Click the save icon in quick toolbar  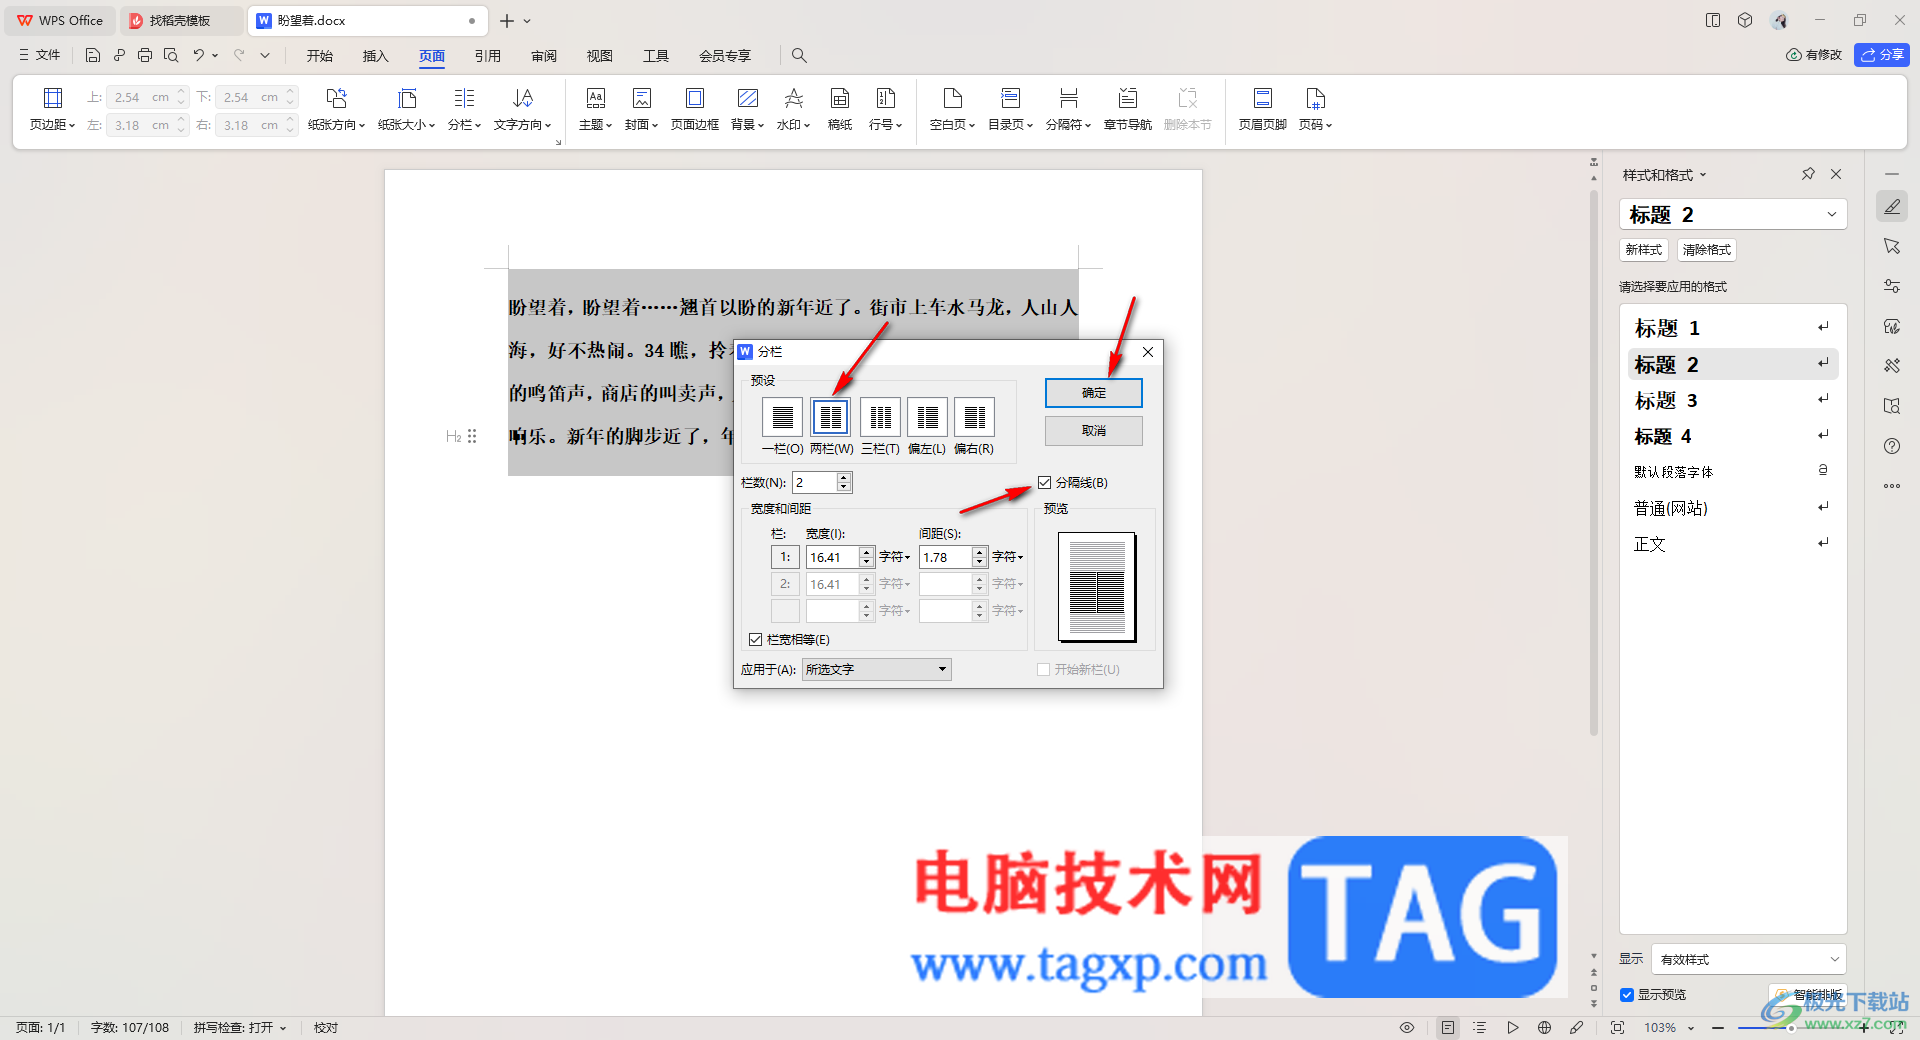pyautogui.click(x=93, y=55)
